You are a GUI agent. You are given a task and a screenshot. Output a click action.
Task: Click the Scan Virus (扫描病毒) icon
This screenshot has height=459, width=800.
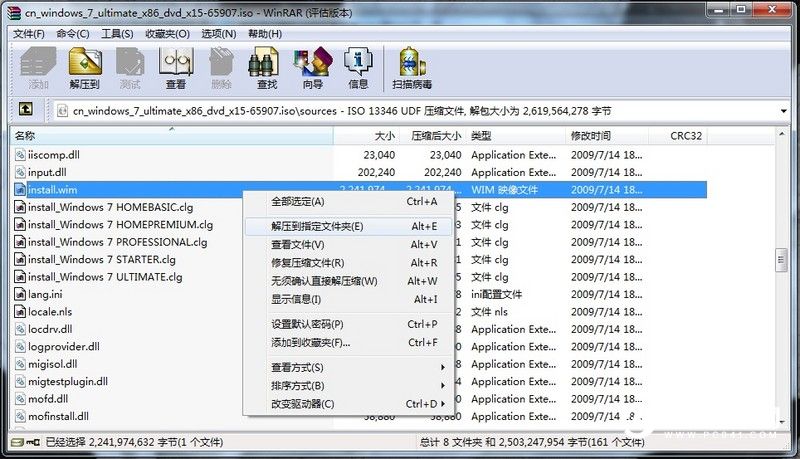pyautogui.click(x=412, y=68)
